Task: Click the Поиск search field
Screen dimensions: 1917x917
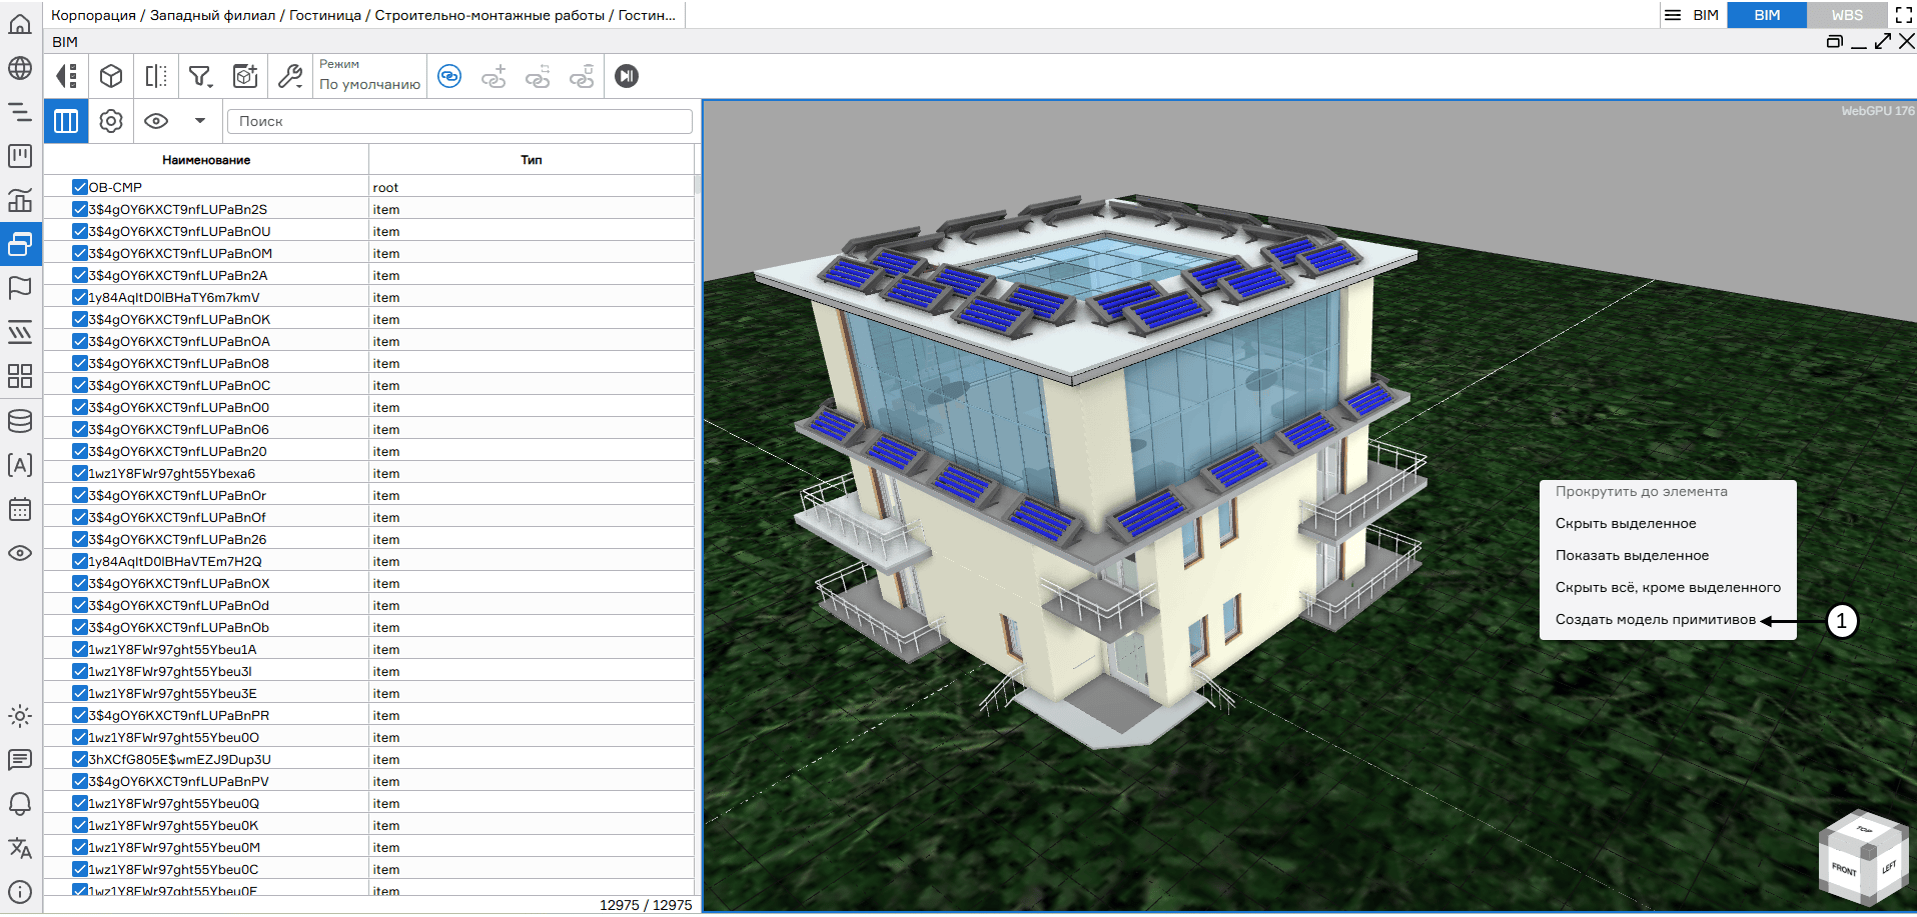Action: (460, 121)
